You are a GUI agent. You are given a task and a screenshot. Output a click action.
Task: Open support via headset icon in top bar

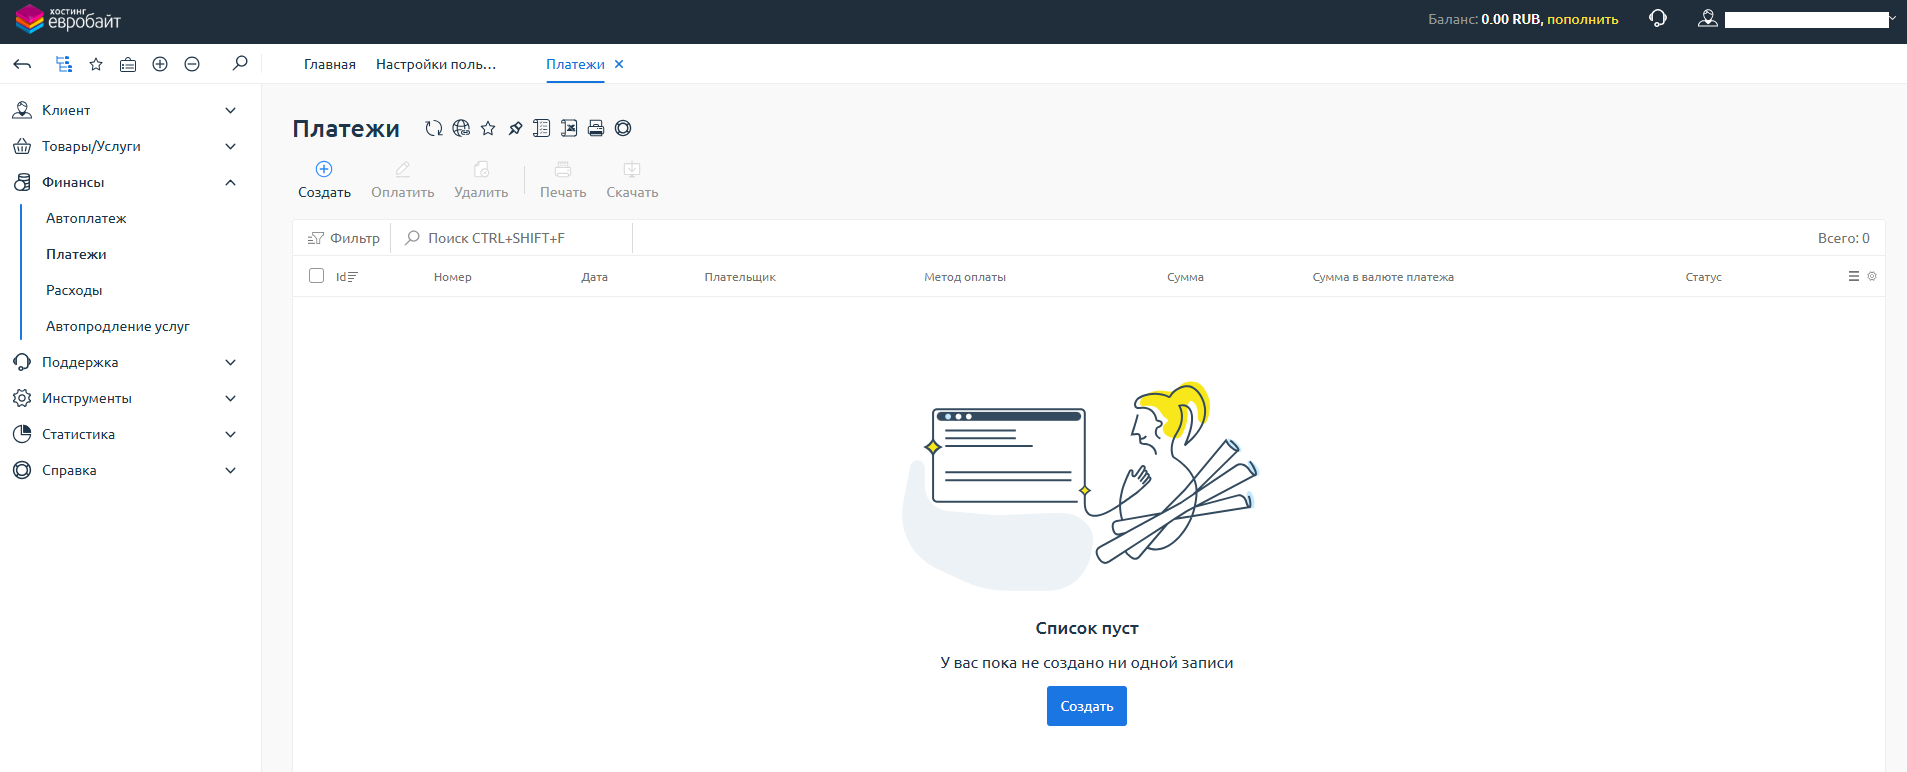coord(1658,19)
